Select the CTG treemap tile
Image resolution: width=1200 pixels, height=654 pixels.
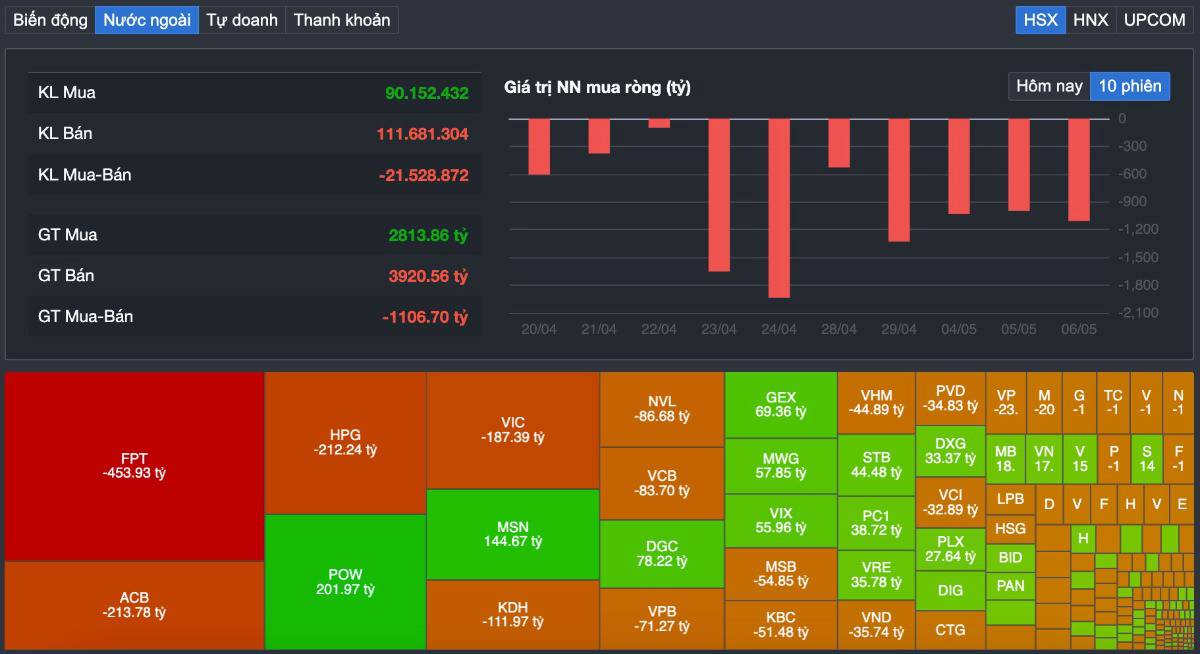950,631
